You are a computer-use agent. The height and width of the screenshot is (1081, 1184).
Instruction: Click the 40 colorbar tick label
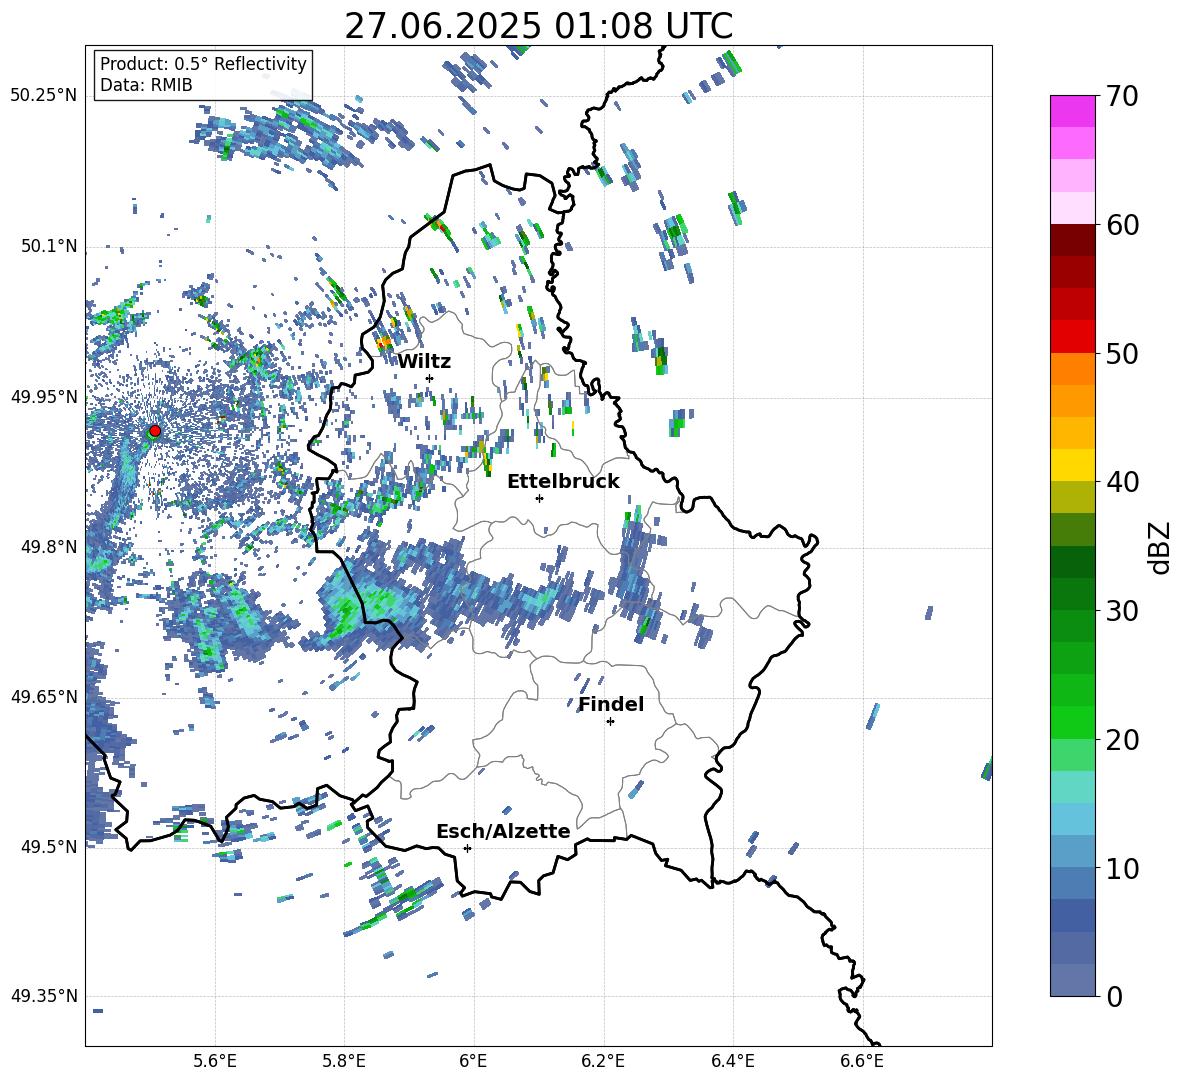1122,482
